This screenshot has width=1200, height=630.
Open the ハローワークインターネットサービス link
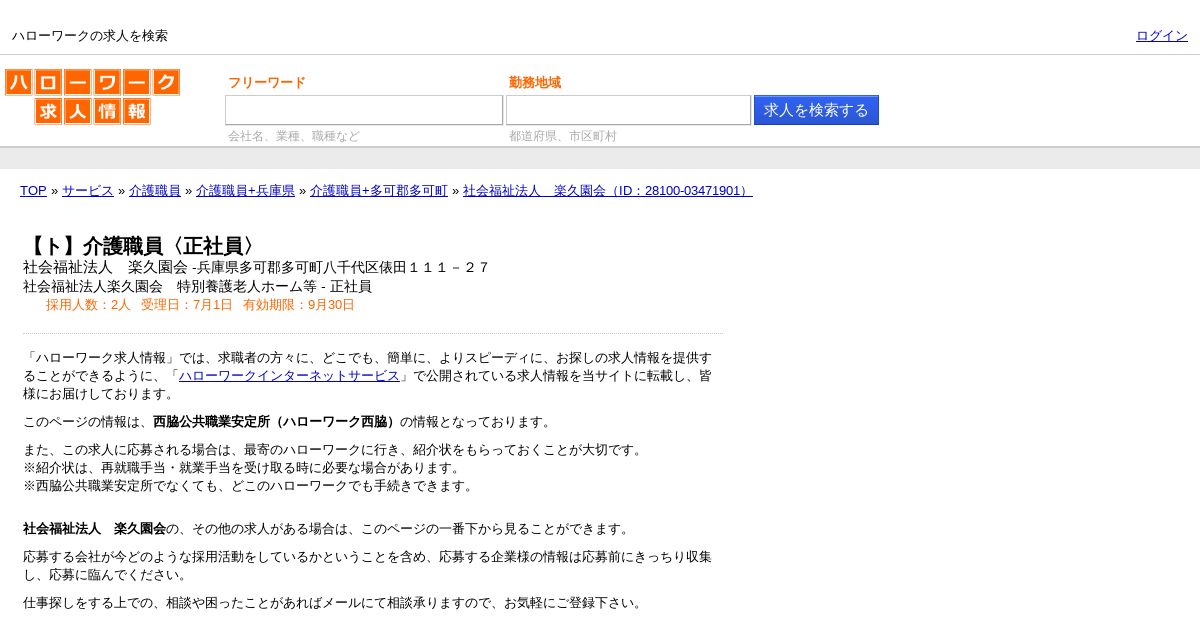289,376
